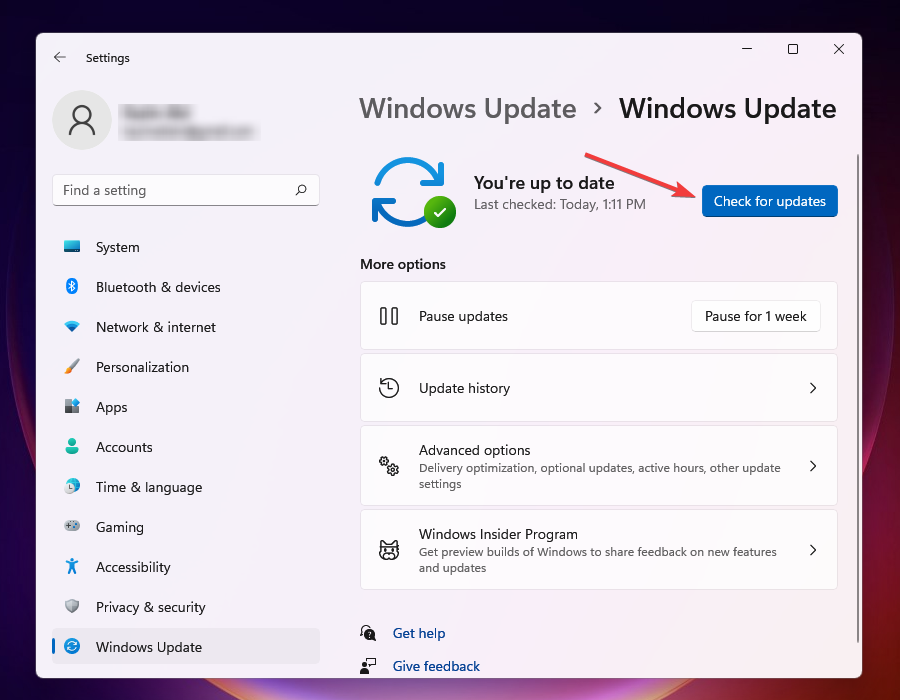The height and width of the screenshot is (700, 900).
Task: Open Apps settings category
Action: click(185, 407)
